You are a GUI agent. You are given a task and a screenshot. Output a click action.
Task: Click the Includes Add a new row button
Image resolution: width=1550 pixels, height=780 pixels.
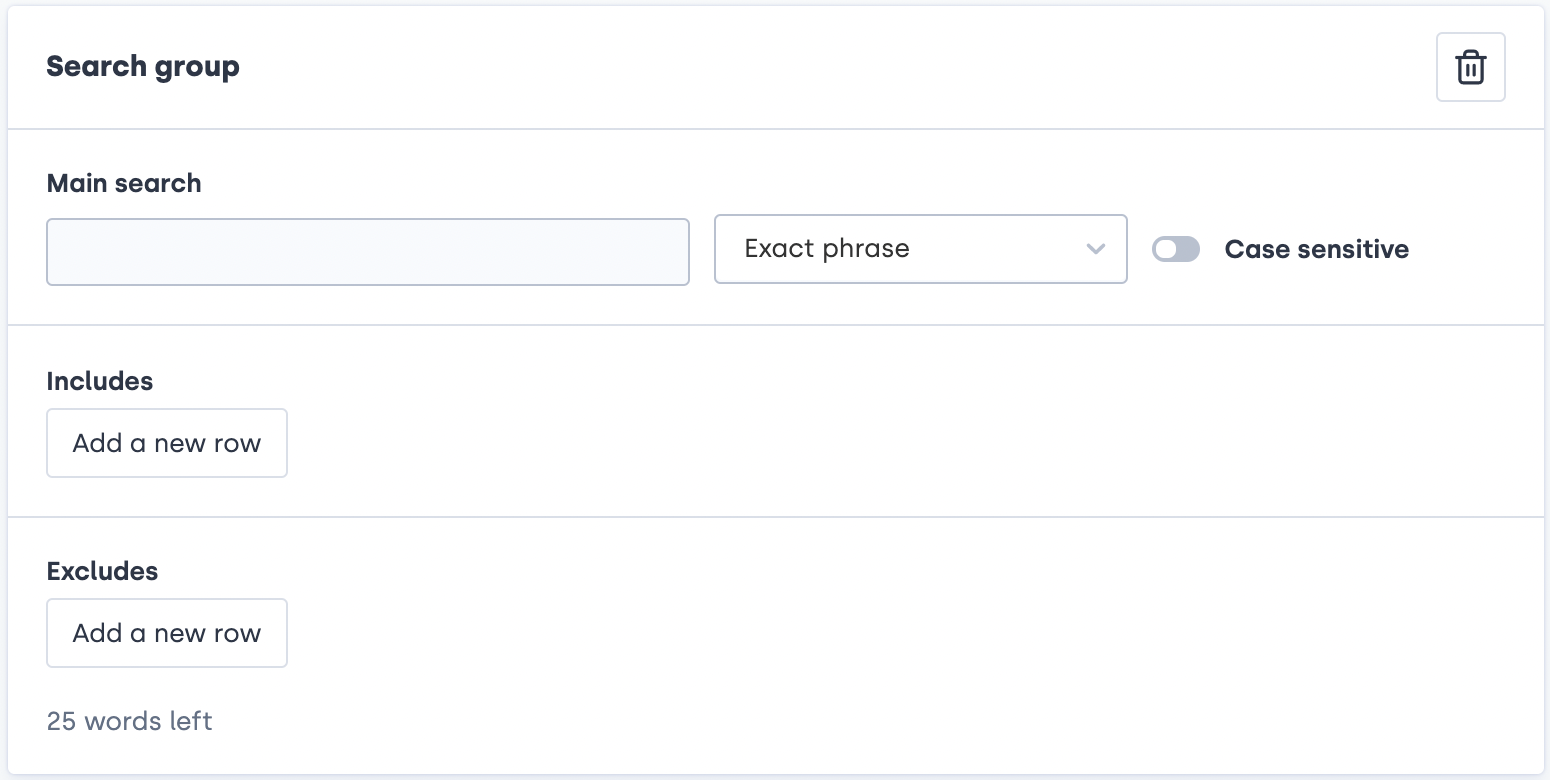167,443
